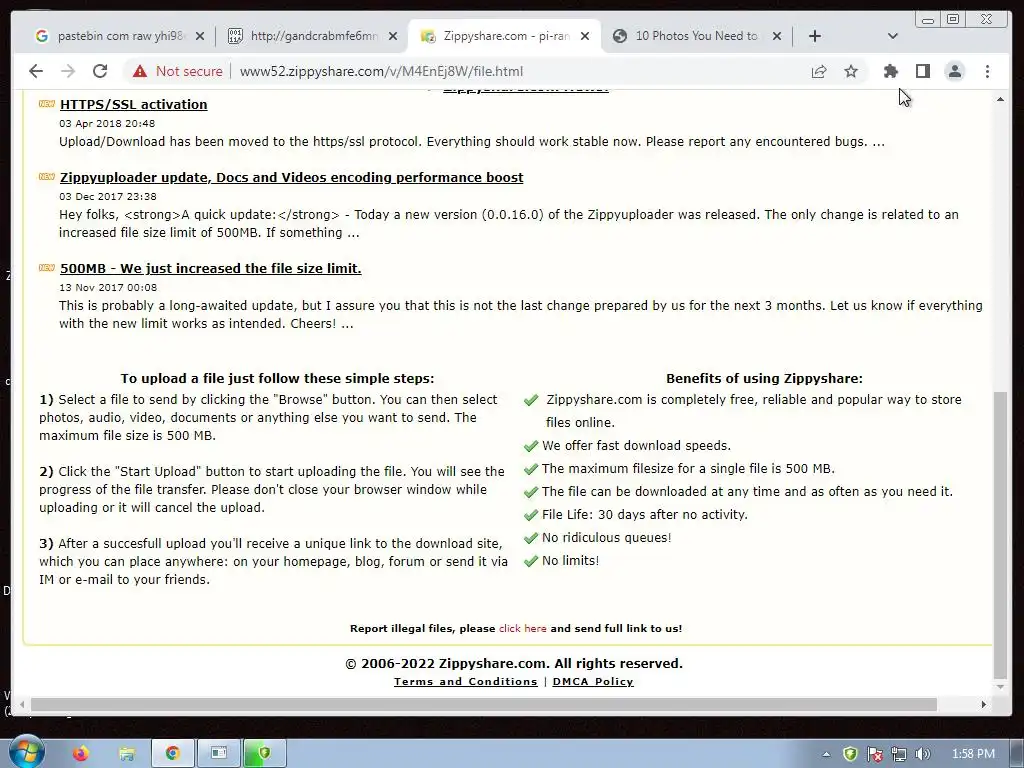Click the forward navigation arrow

(x=68, y=71)
